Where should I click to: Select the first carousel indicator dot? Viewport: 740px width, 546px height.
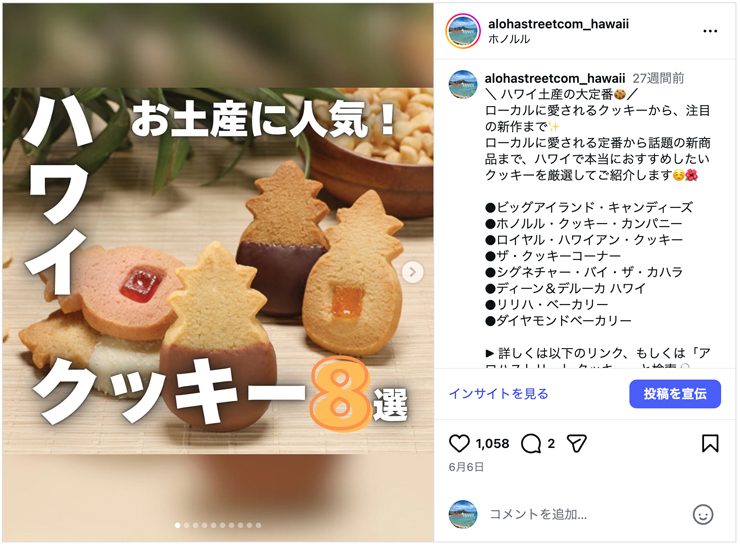177,525
